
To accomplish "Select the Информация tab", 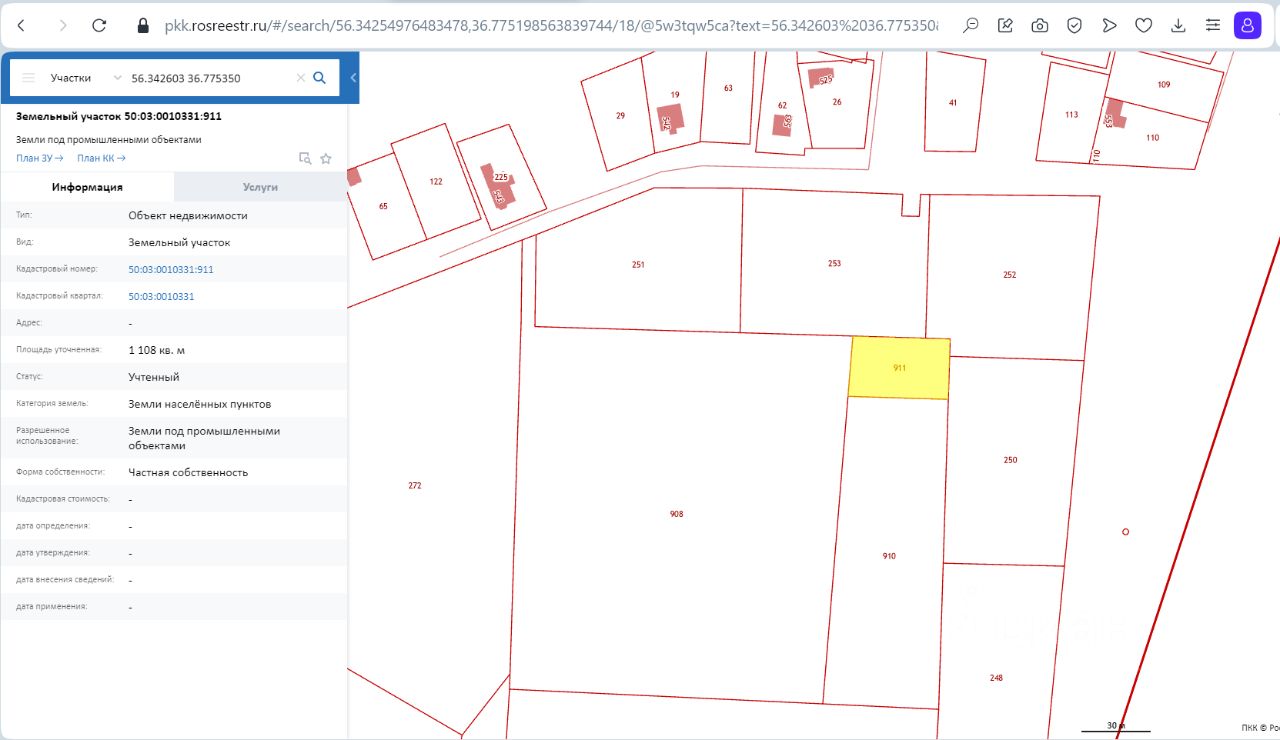I will [x=87, y=187].
